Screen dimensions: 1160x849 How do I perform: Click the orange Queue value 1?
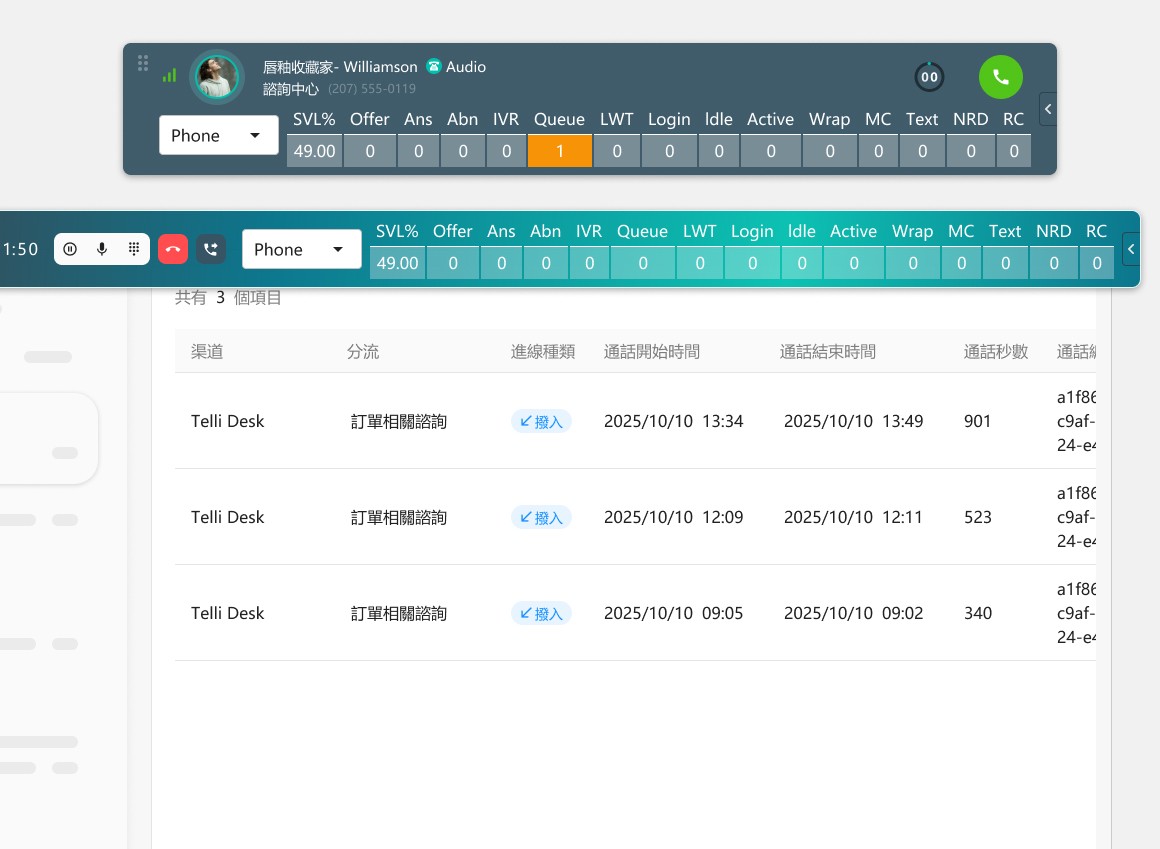pos(559,151)
